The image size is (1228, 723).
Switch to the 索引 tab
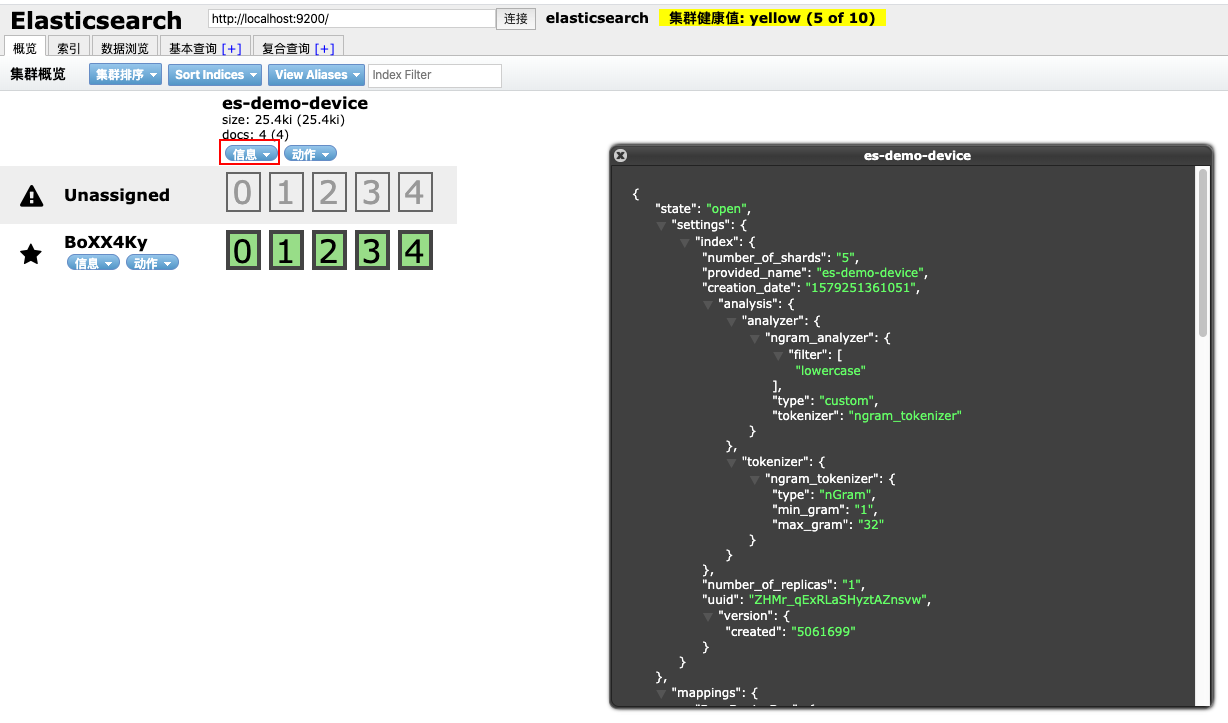tap(69, 48)
